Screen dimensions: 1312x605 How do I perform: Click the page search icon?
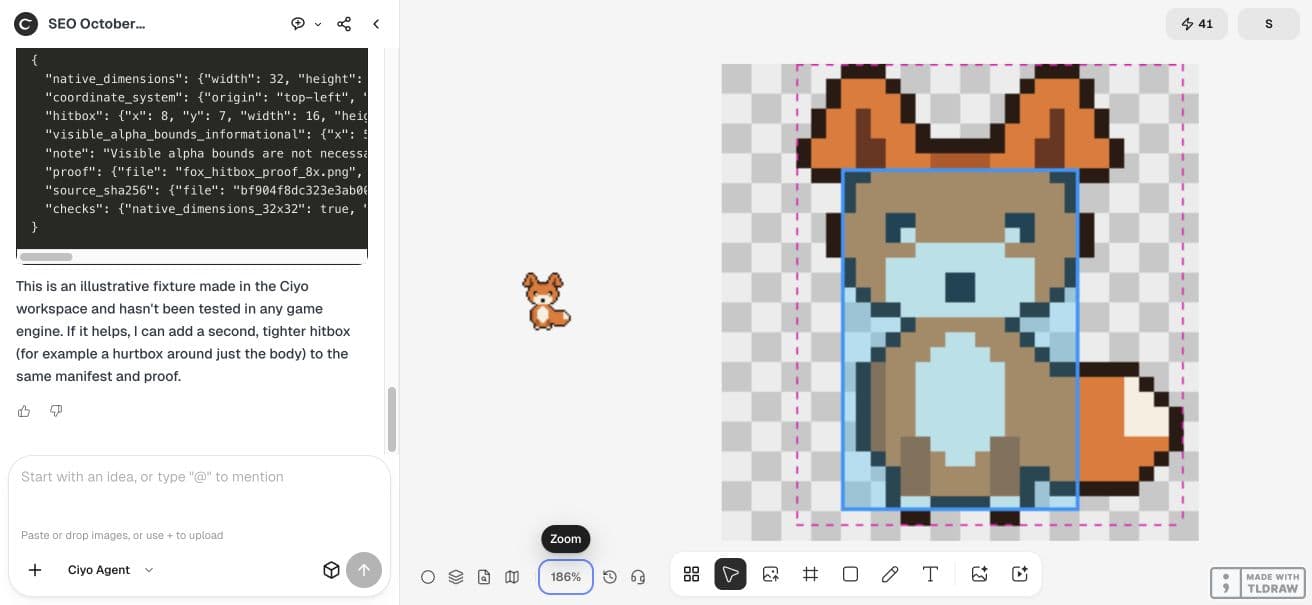click(x=484, y=577)
